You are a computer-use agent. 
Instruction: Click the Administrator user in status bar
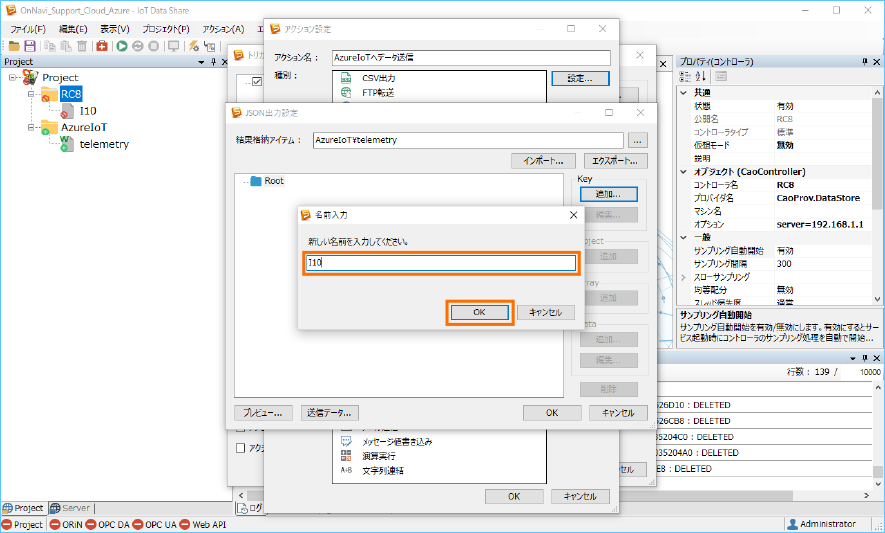tap(823, 524)
